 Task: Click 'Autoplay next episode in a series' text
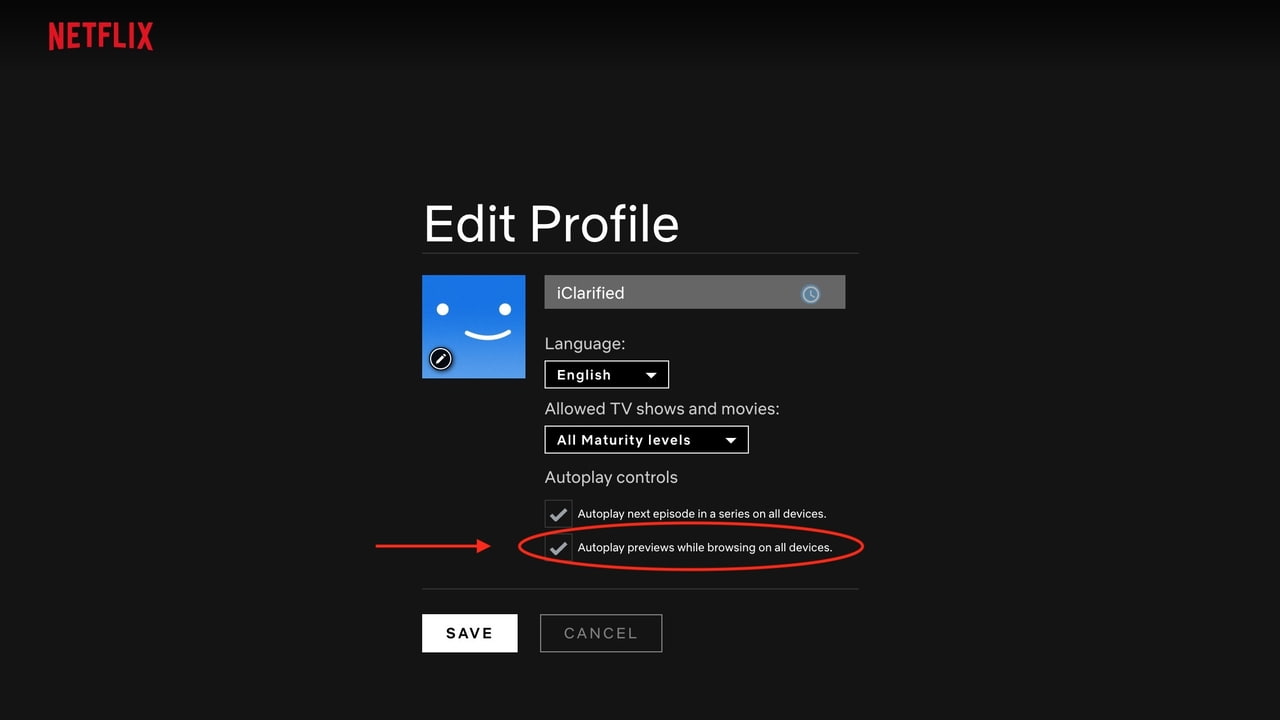[702, 514]
